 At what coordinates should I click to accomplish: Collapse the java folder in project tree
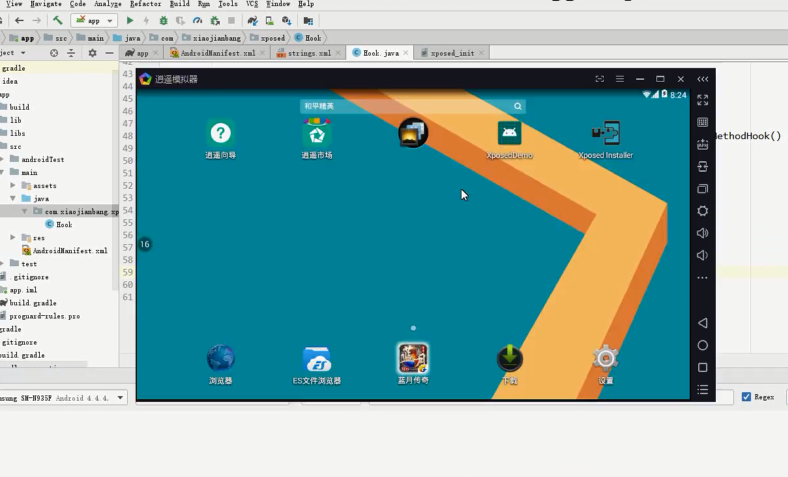tap(14, 199)
